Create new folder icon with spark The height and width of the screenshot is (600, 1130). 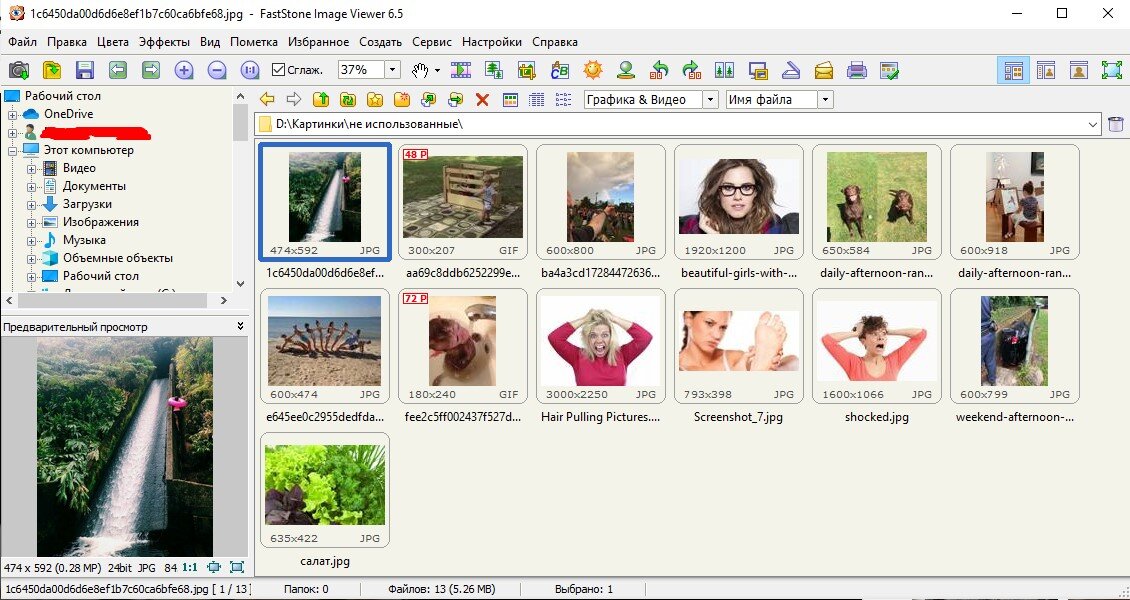(402, 99)
